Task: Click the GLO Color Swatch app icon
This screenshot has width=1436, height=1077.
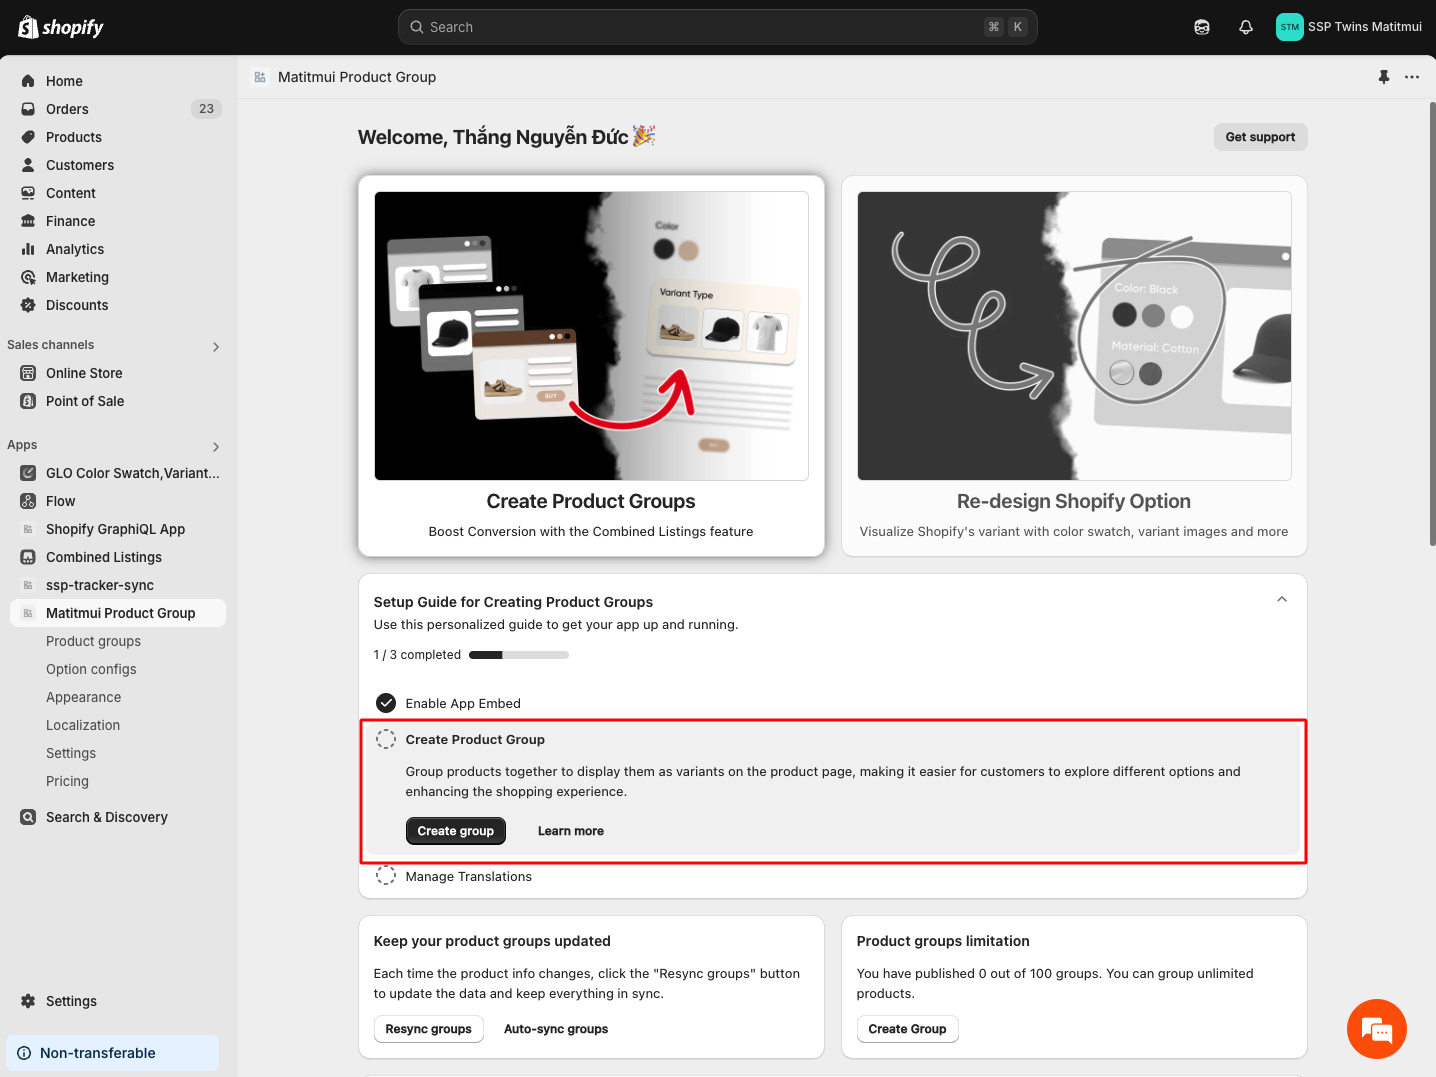Action: pos(28,473)
